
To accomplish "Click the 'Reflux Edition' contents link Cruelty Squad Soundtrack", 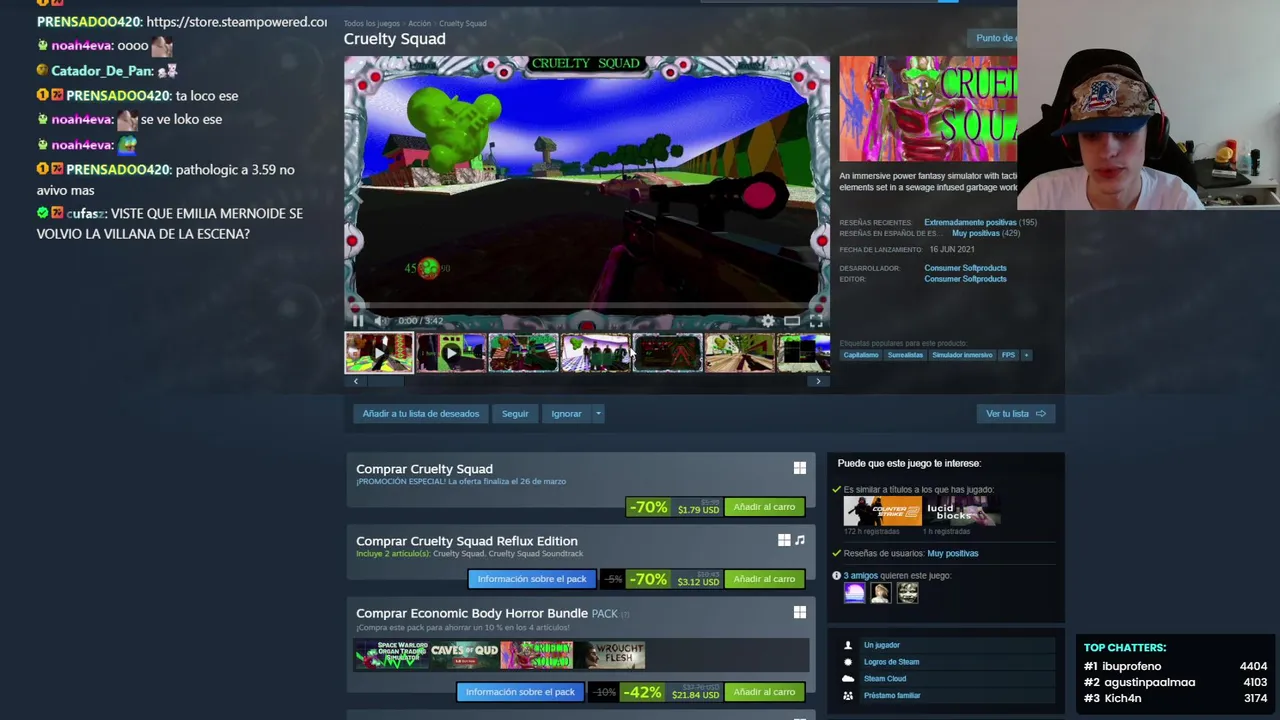I will [536, 554].
